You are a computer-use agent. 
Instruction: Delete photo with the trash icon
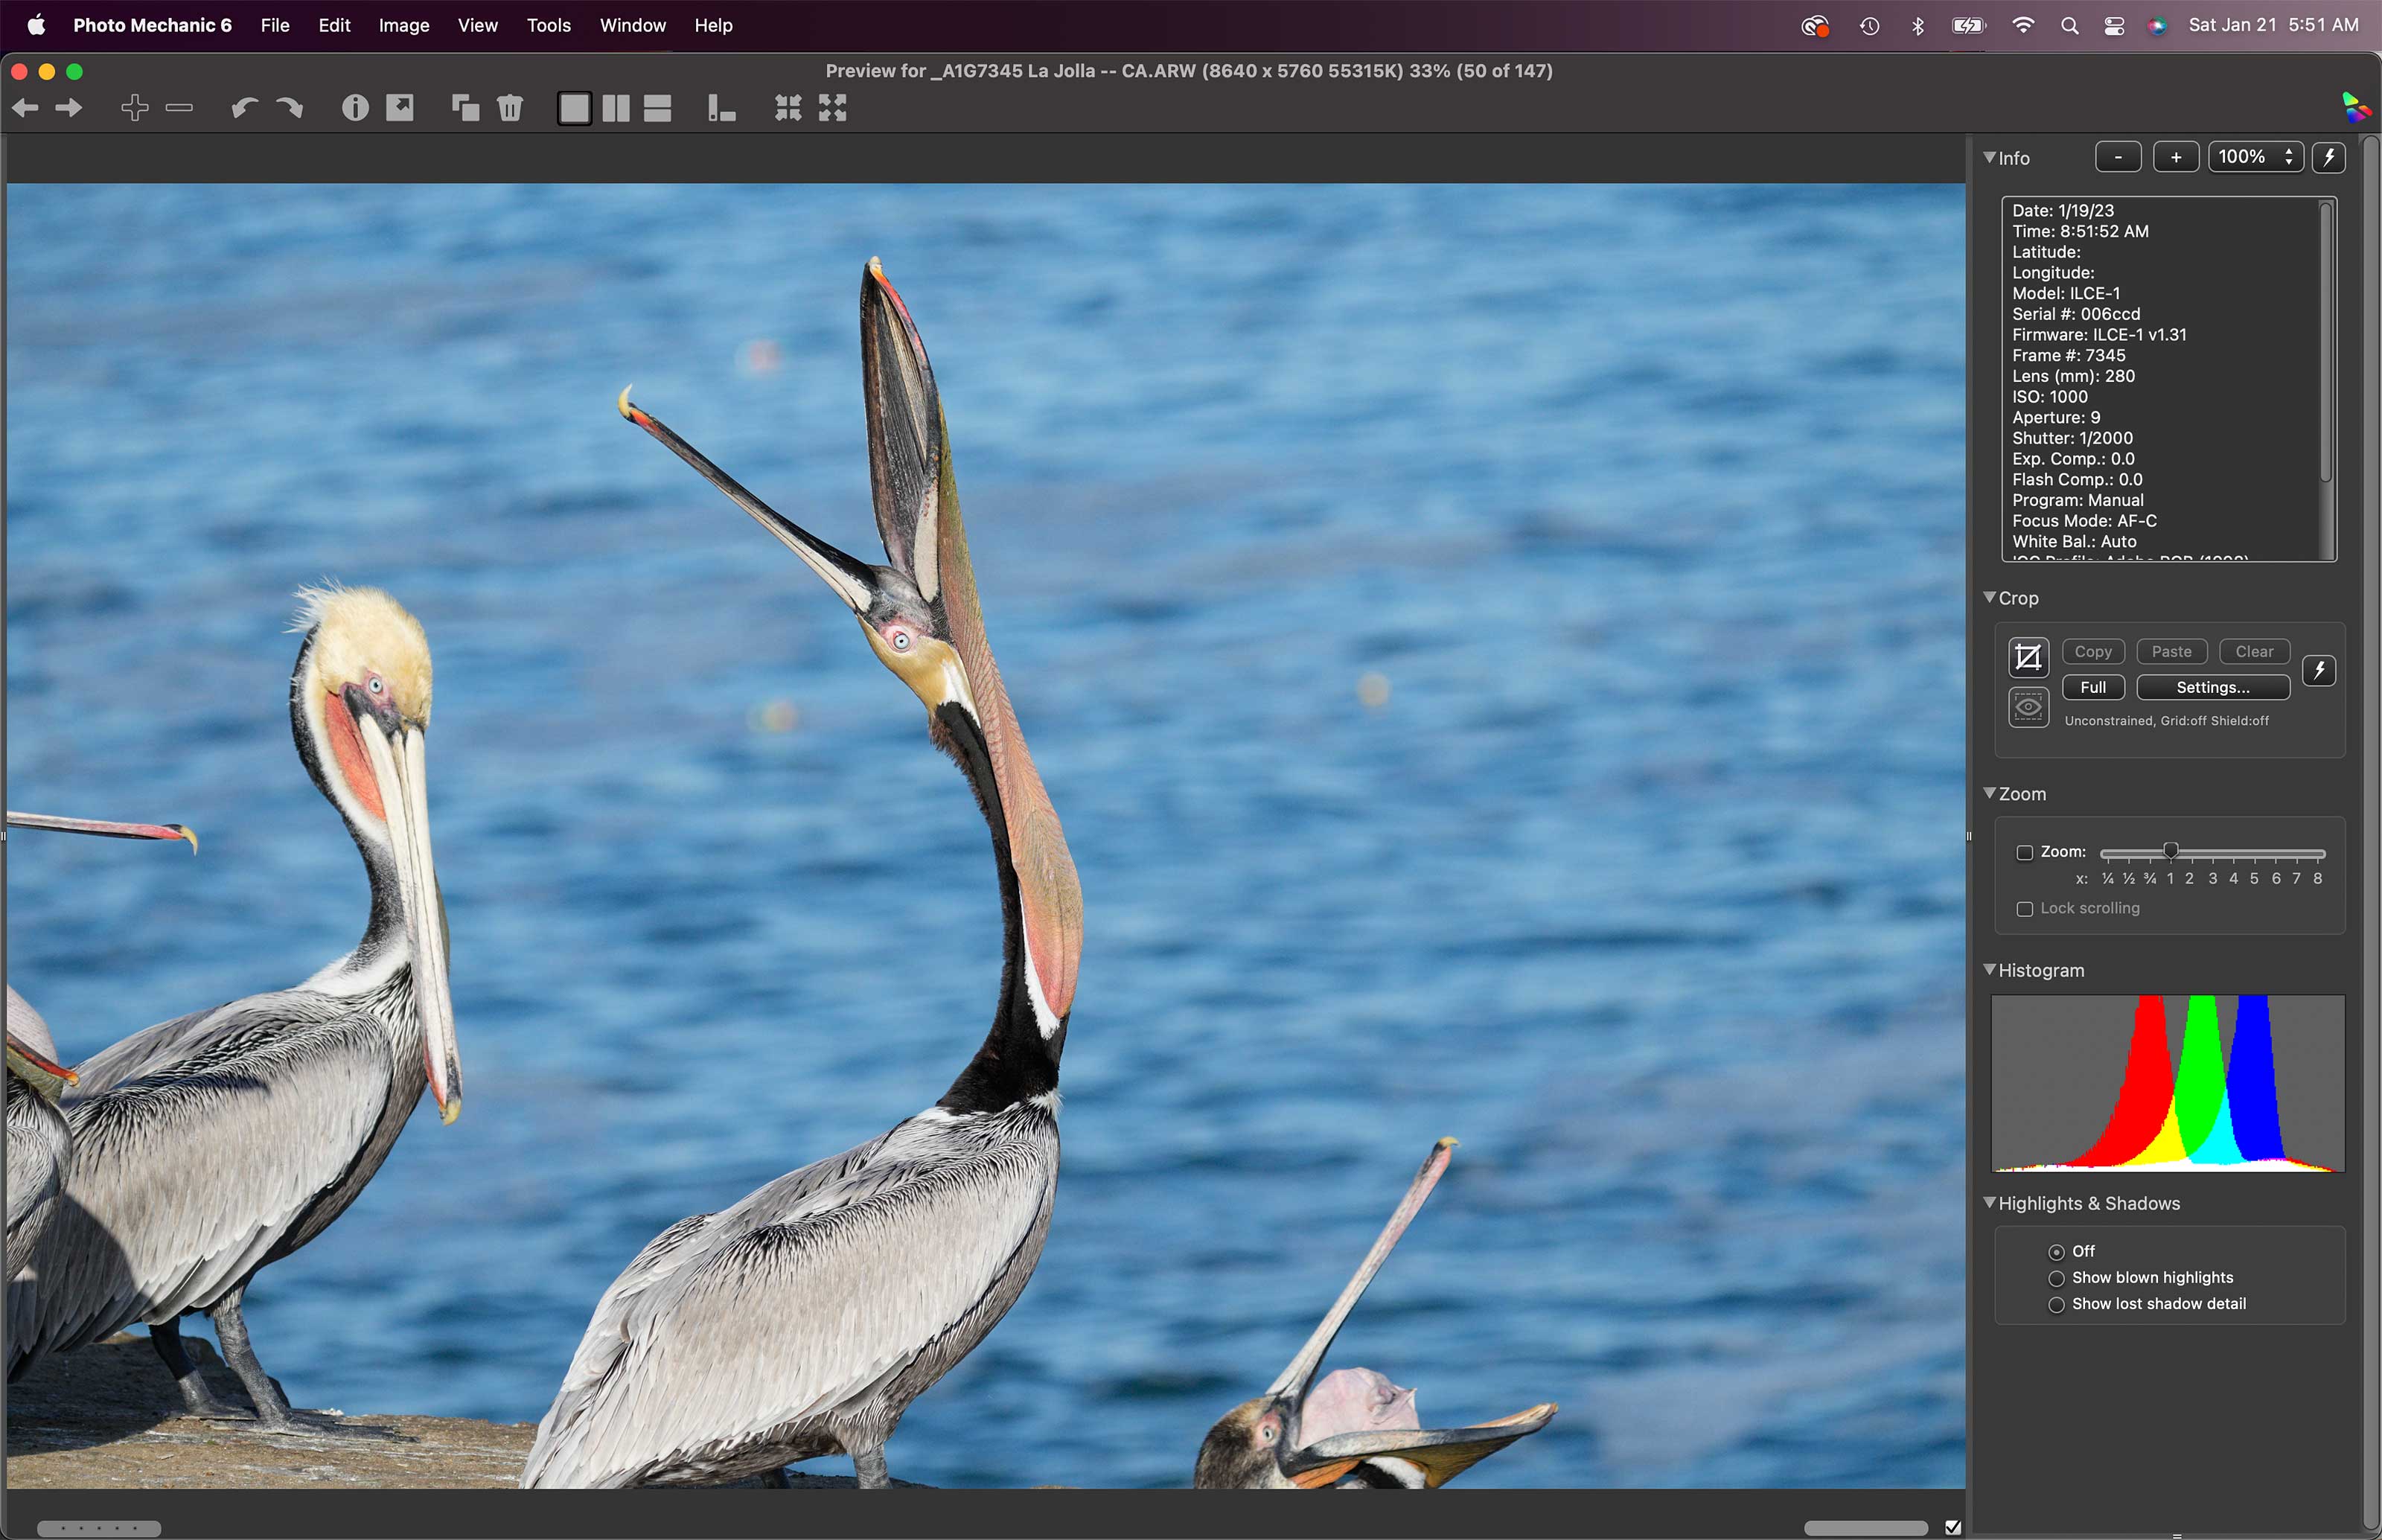[x=510, y=108]
